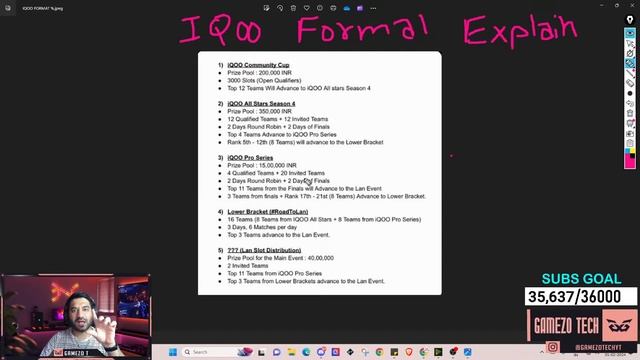This screenshot has height=360, width=640.
Task: Click "Prize Pool for the Main Event : 40,00,000"
Action: pos(280,258)
